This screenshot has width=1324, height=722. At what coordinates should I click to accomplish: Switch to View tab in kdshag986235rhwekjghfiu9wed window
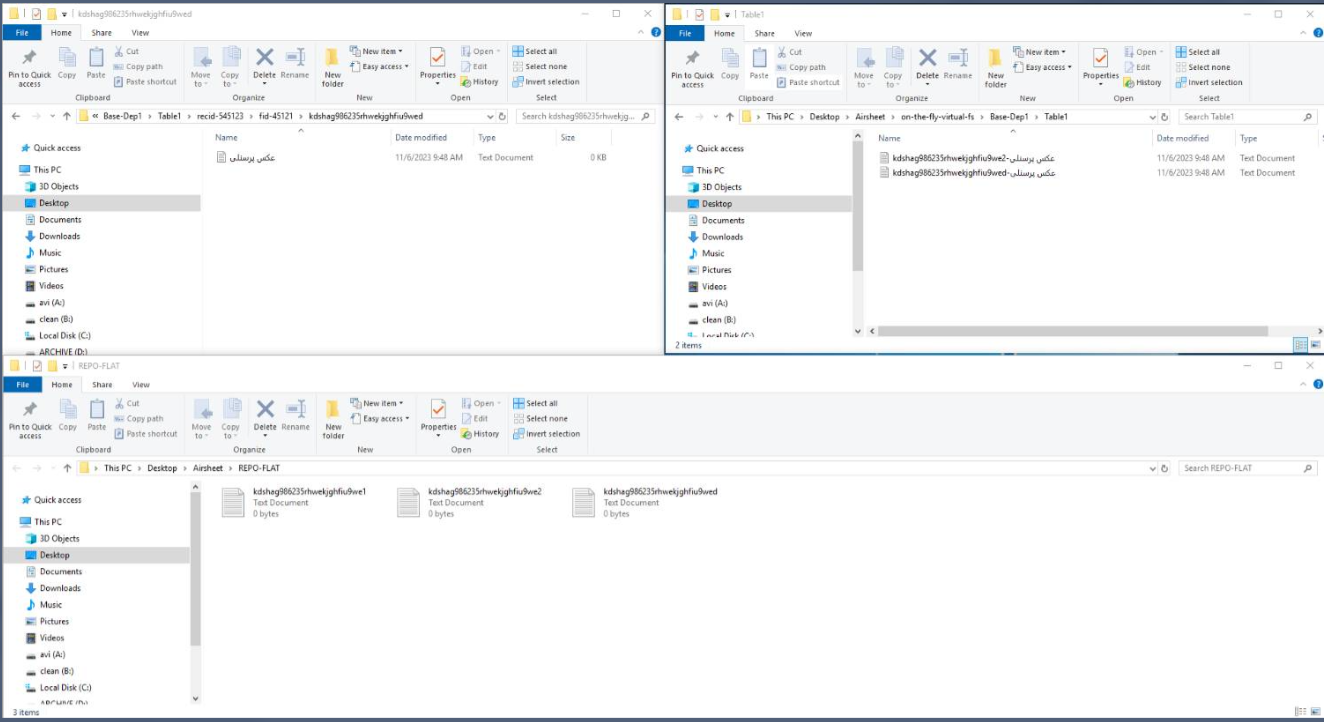click(140, 32)
